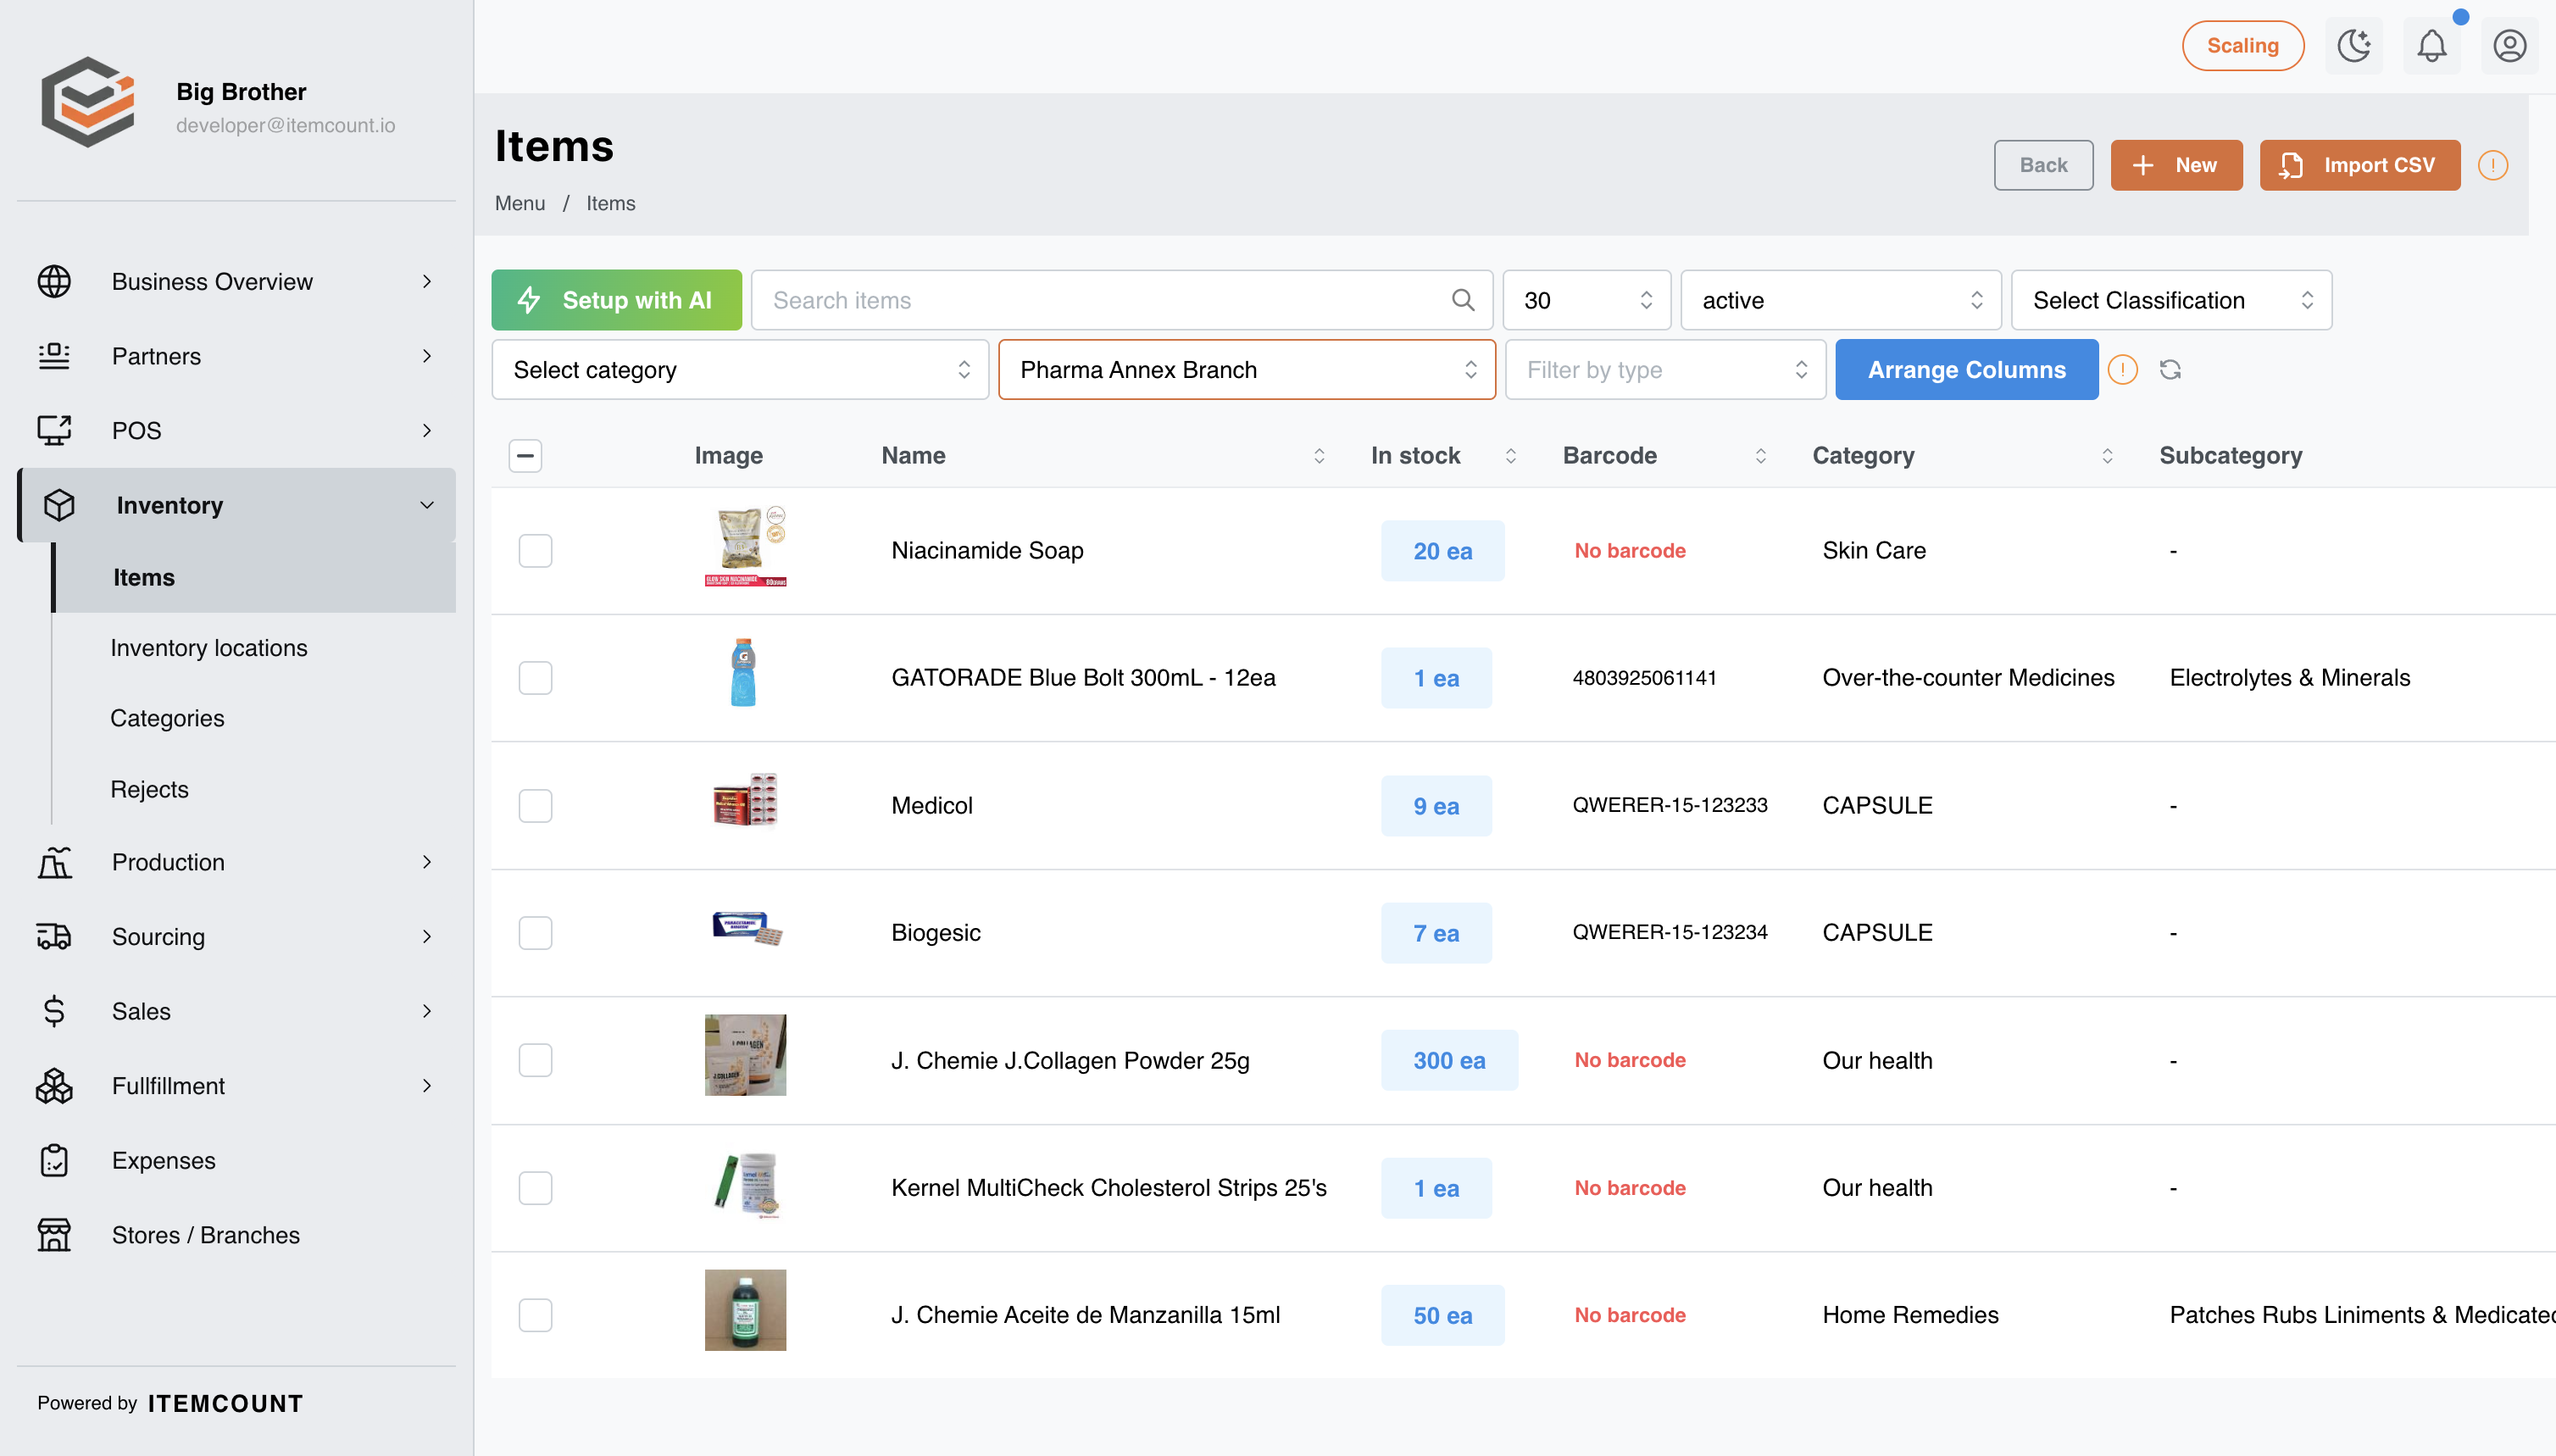The image size is (2556, 1456).
Task: Click the Search items input field
Action: 1121,300
